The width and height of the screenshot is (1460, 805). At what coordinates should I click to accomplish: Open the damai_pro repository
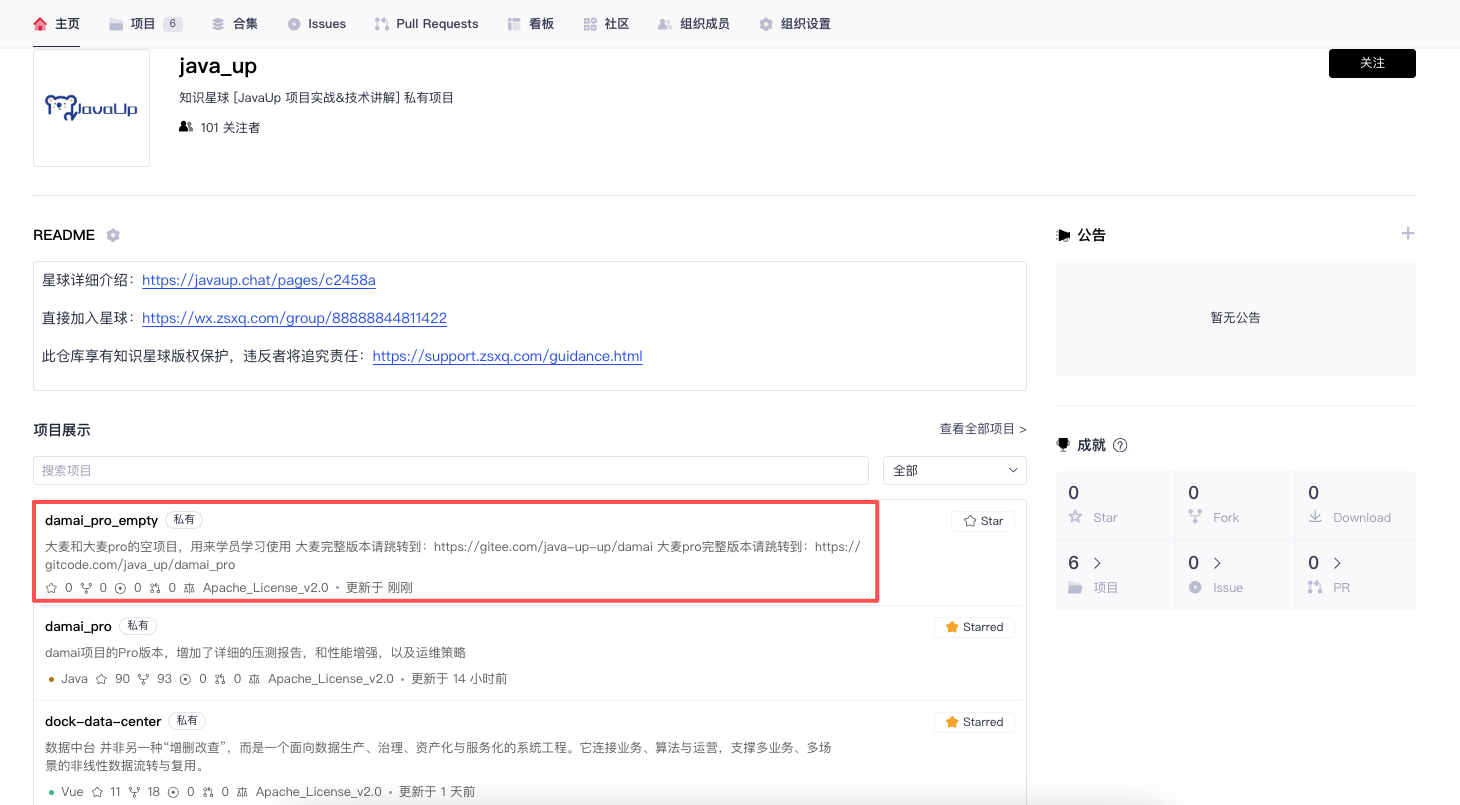coord(78,626)
